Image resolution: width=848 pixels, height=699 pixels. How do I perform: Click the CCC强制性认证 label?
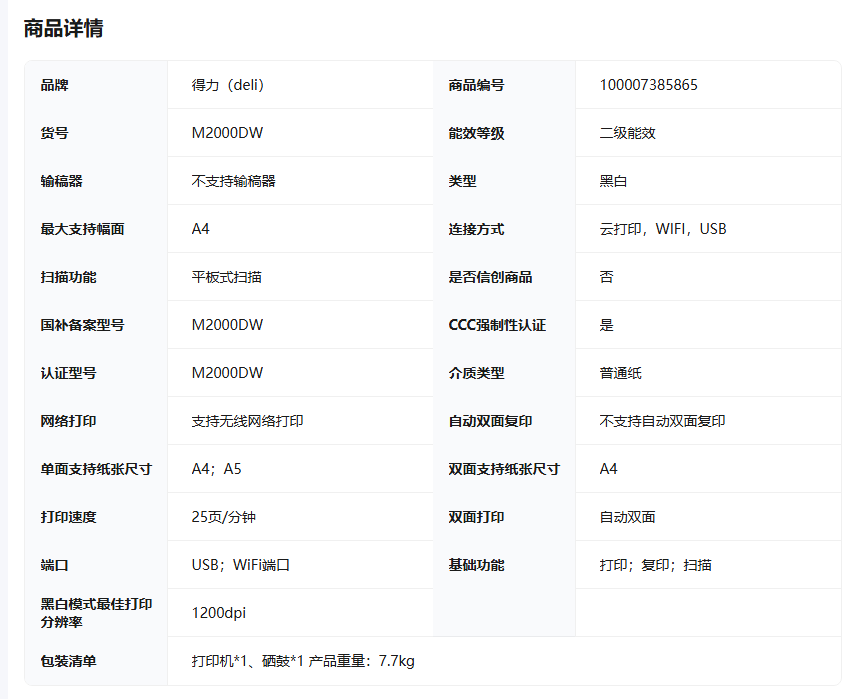pyautogui.click(x=497, y=325)
